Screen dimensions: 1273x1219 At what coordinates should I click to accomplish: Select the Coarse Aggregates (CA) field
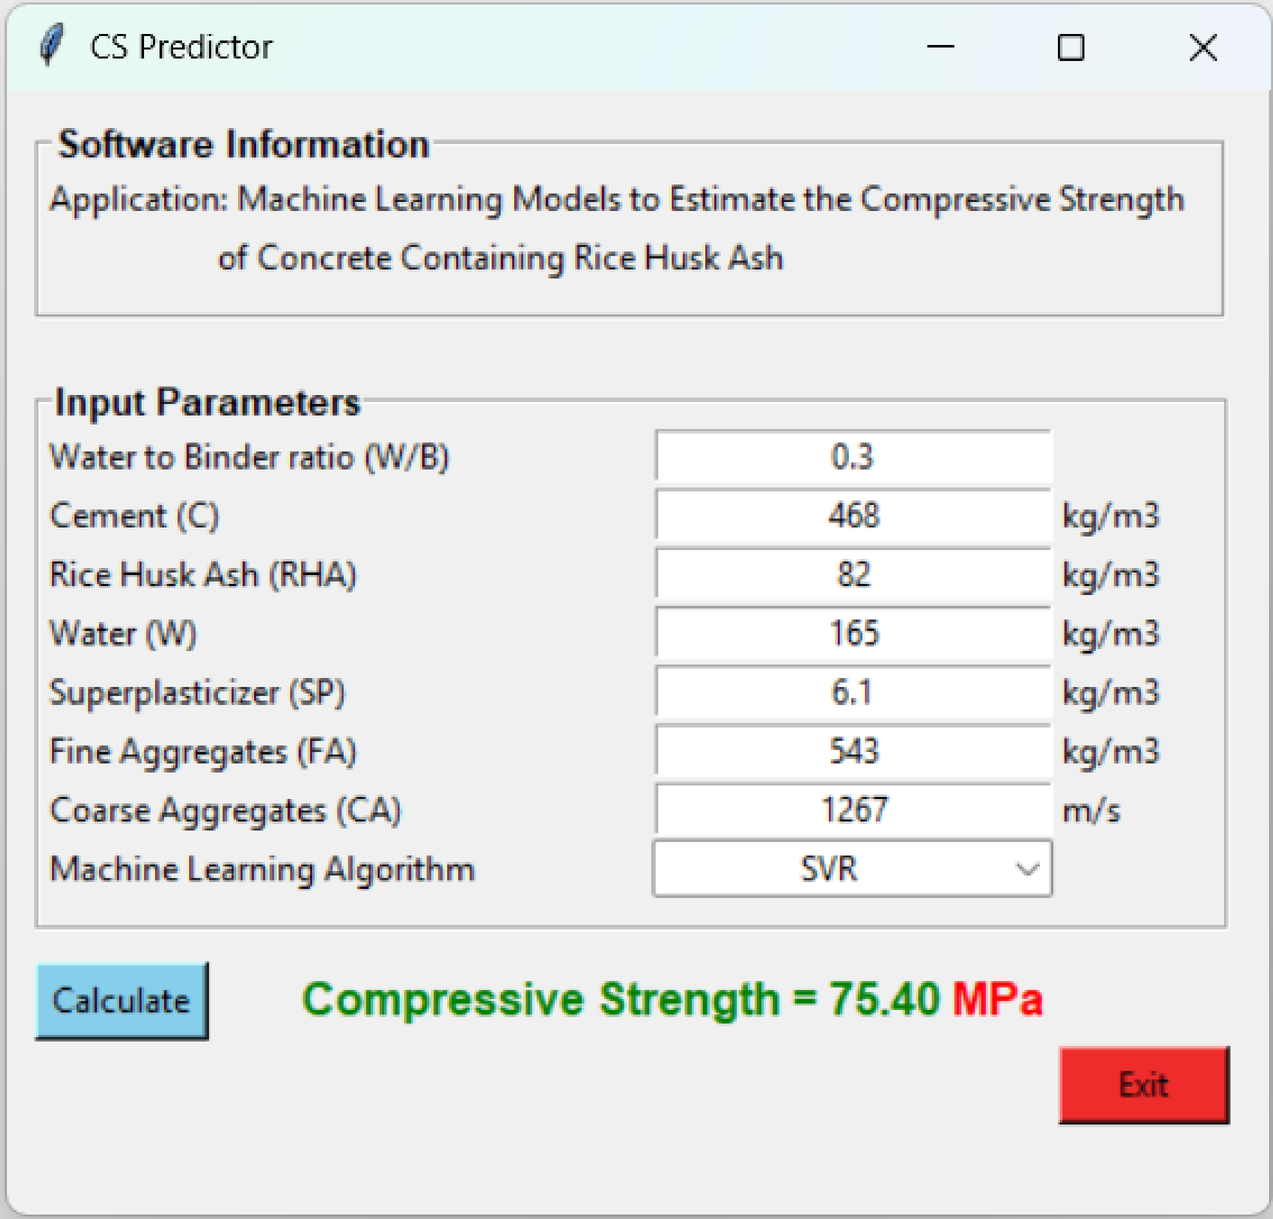coord(853,810)
